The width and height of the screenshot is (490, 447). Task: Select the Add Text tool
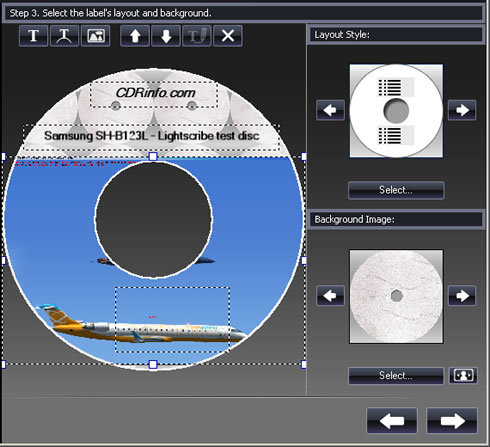pos(34,36)
